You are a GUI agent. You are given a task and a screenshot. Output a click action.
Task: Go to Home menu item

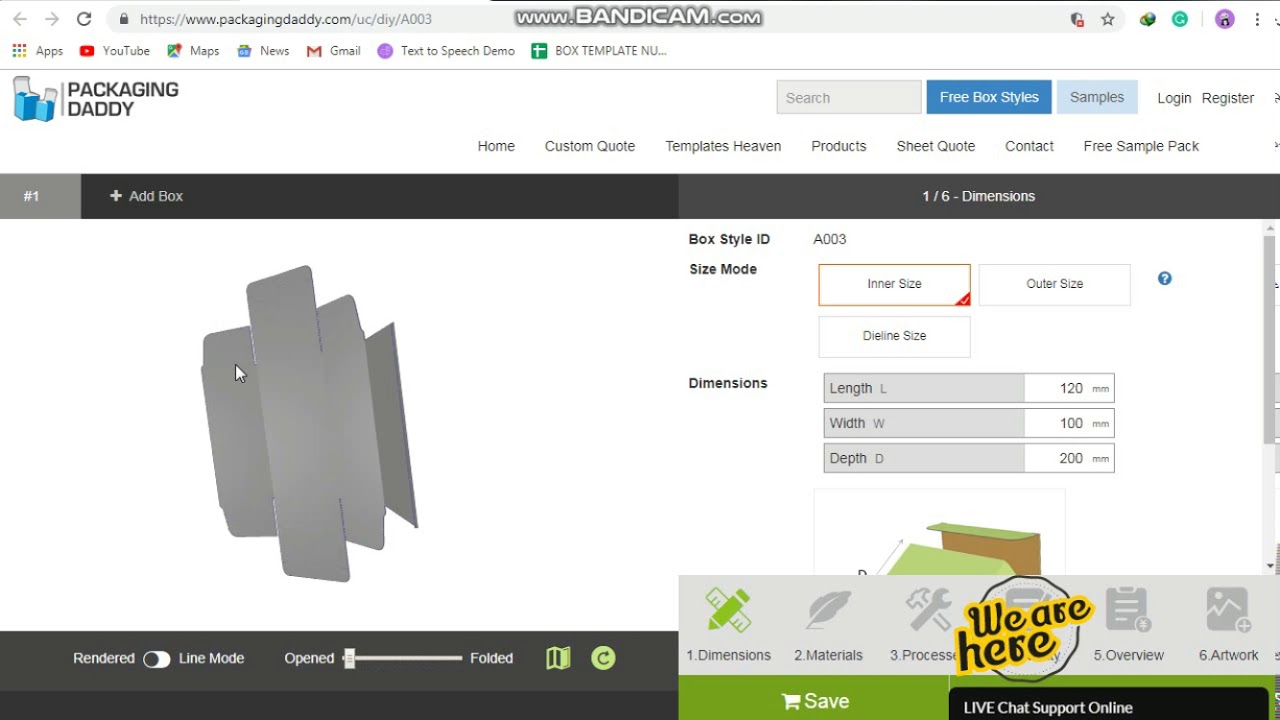[496, 146]
